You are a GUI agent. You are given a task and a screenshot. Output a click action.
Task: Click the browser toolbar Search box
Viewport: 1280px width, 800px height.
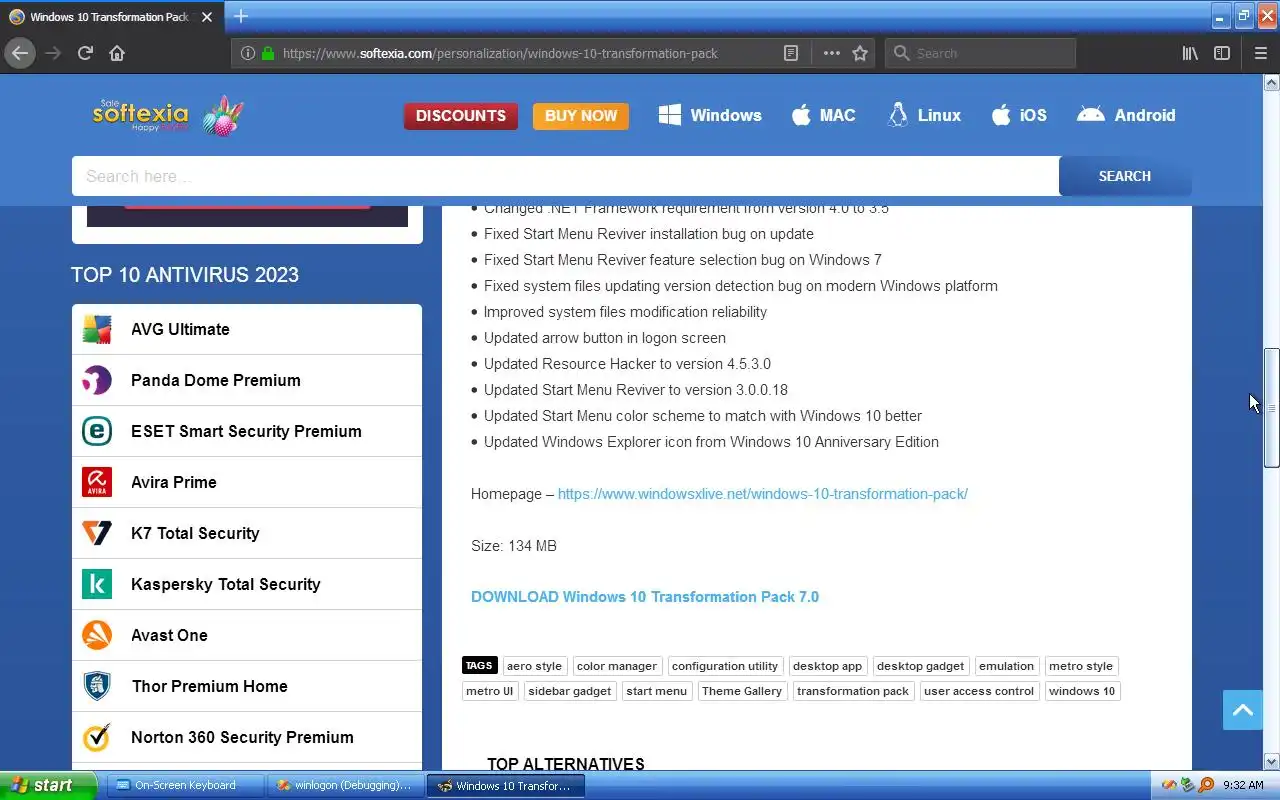pos(980,53)
